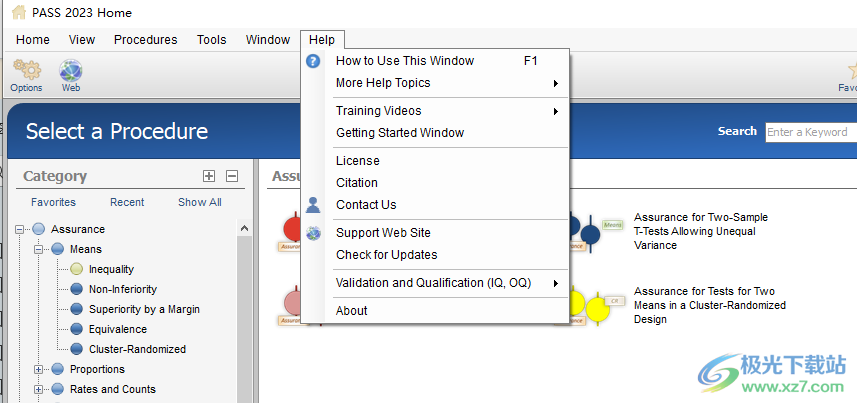Select the Cluster-Randomized tree item
The image size is (857, 403).
point(137,349)
